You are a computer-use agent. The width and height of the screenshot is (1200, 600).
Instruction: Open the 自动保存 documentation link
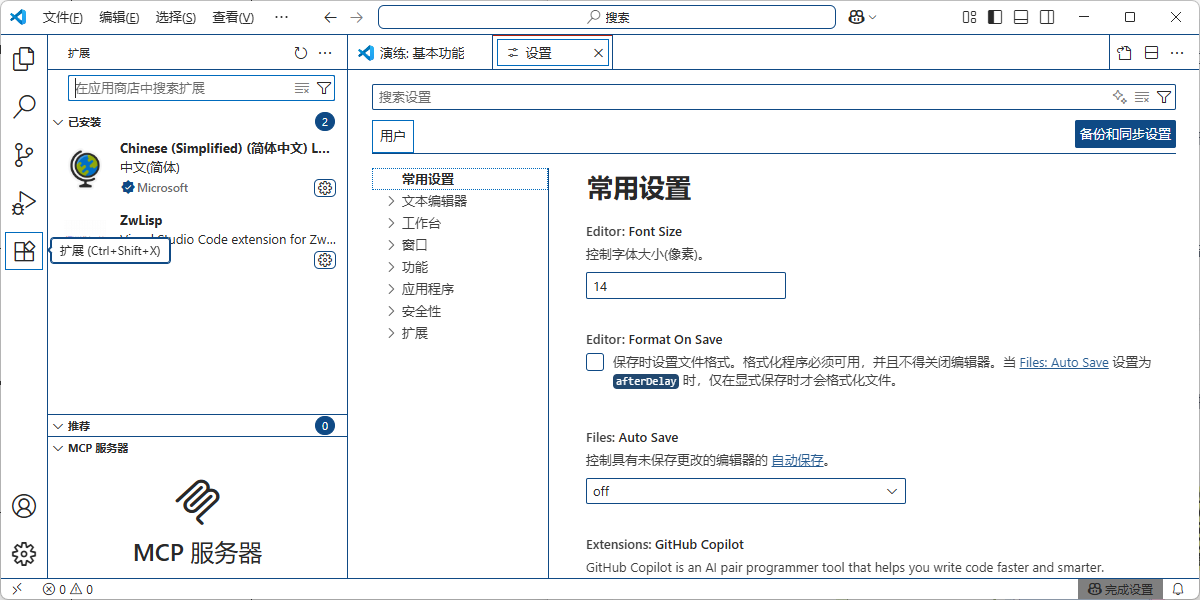797,460
